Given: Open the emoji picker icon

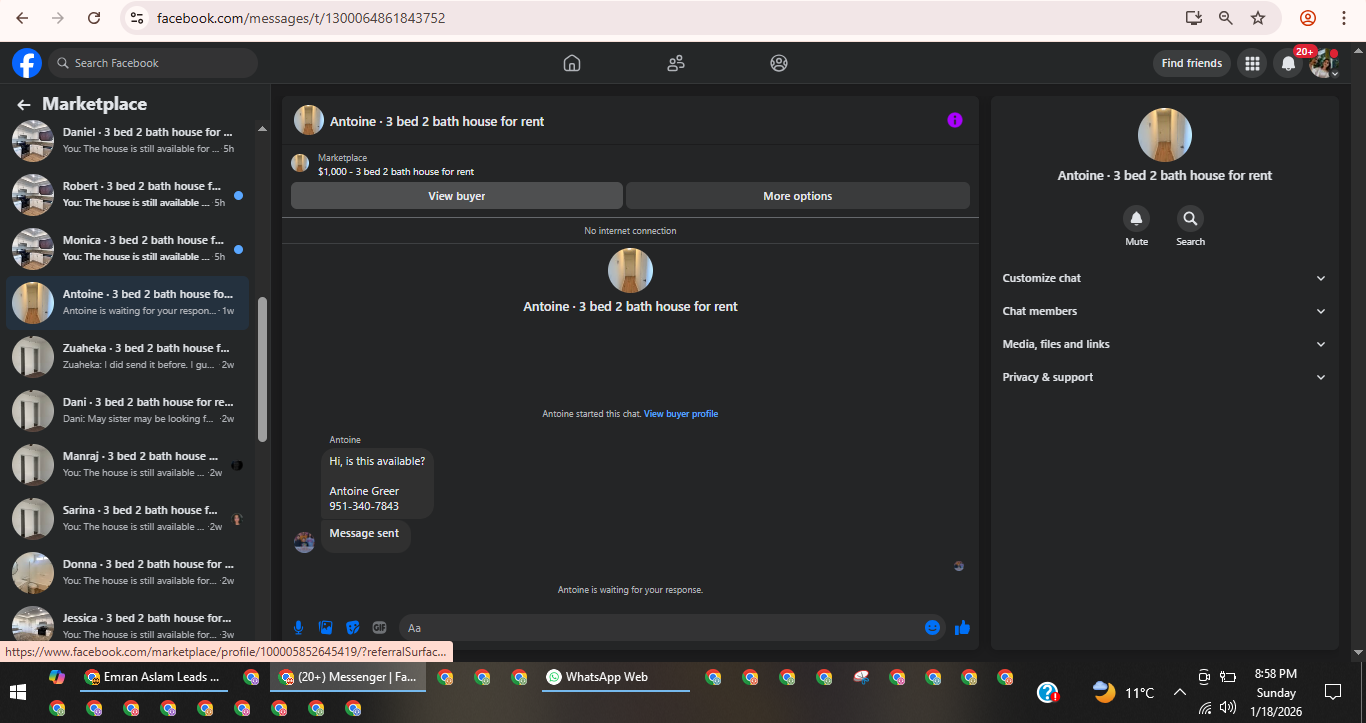Looking at the screenshot, I should click(932, 627).
